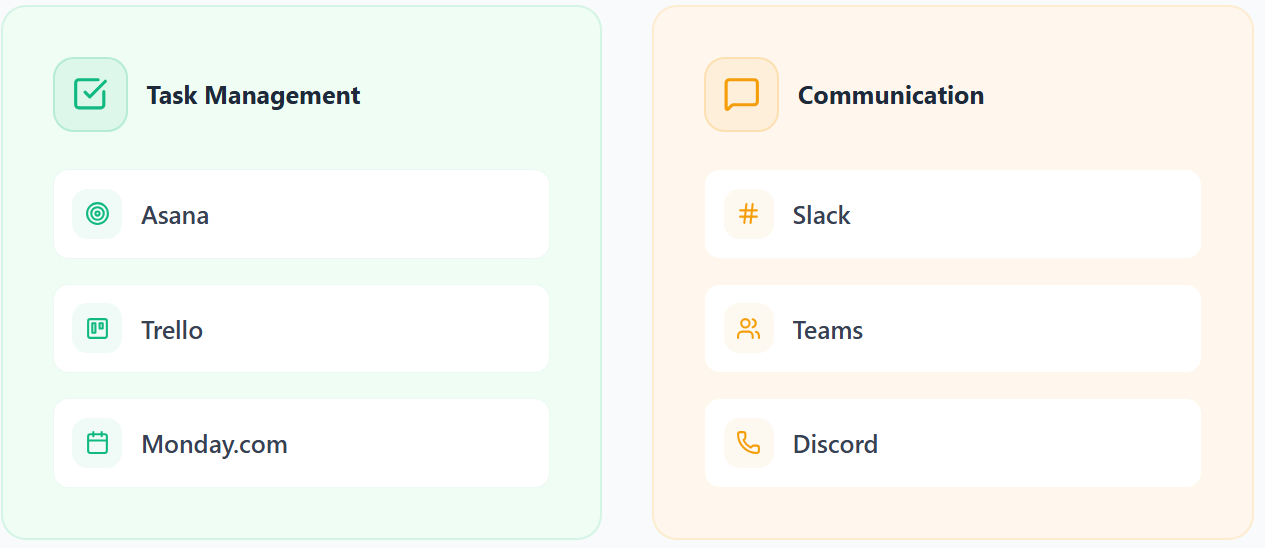Click the "Communication" heading
The height and width of the screenshot is (548, 1265).
890,95
